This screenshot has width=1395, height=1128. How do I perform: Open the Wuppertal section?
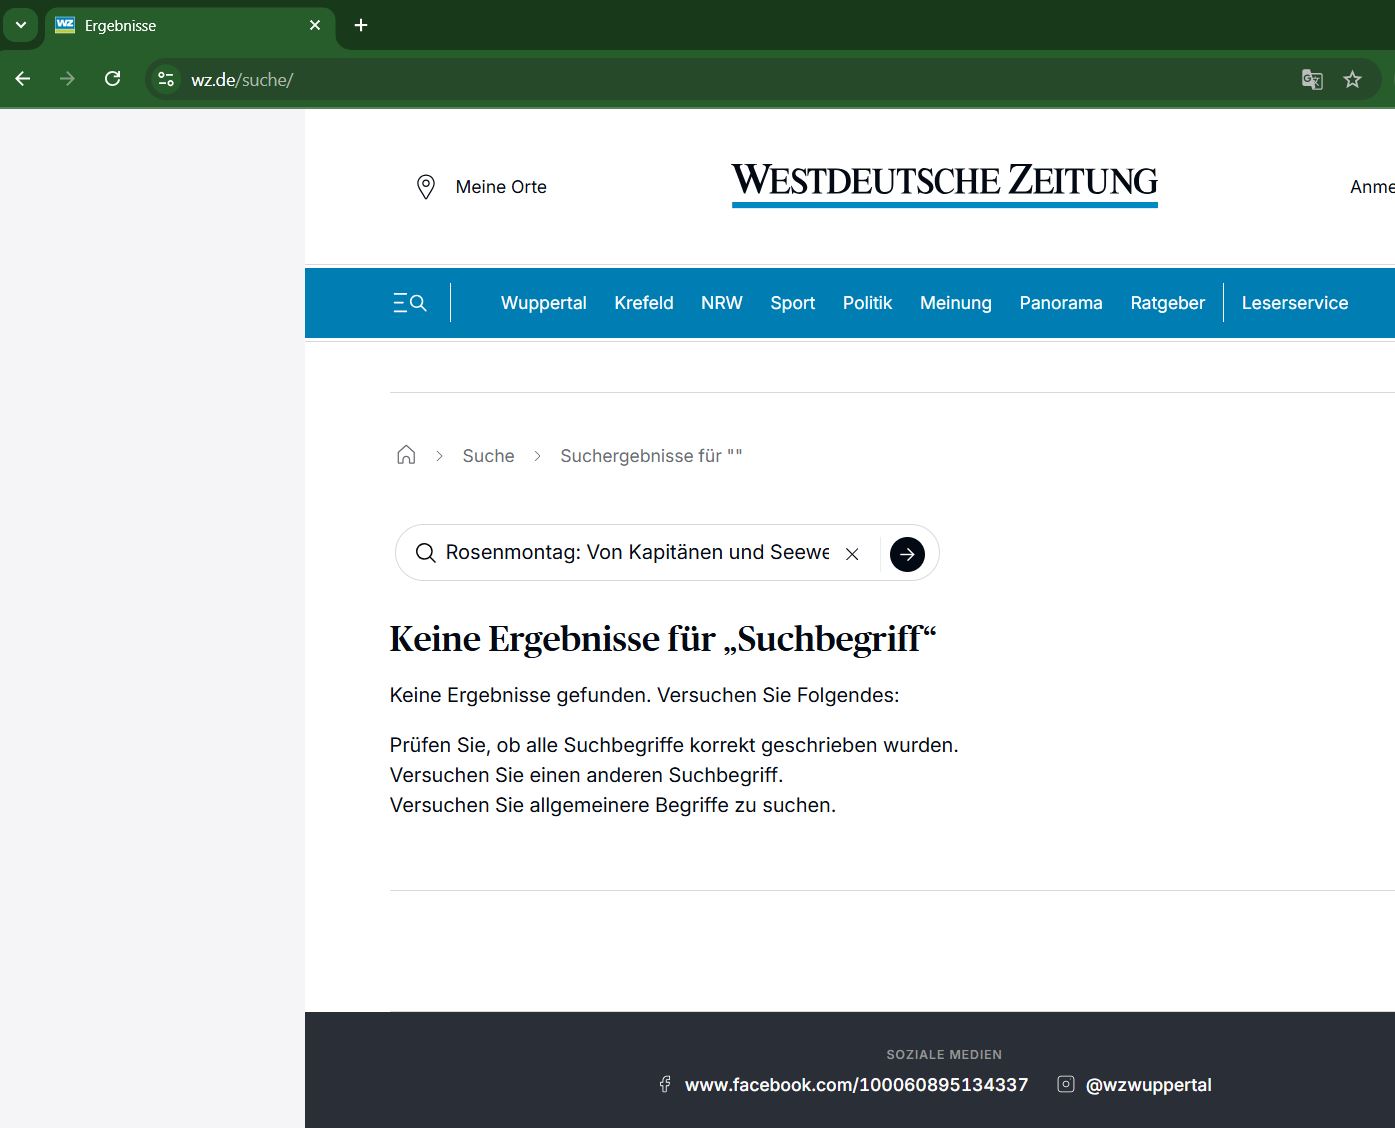[x=543, y=303]
